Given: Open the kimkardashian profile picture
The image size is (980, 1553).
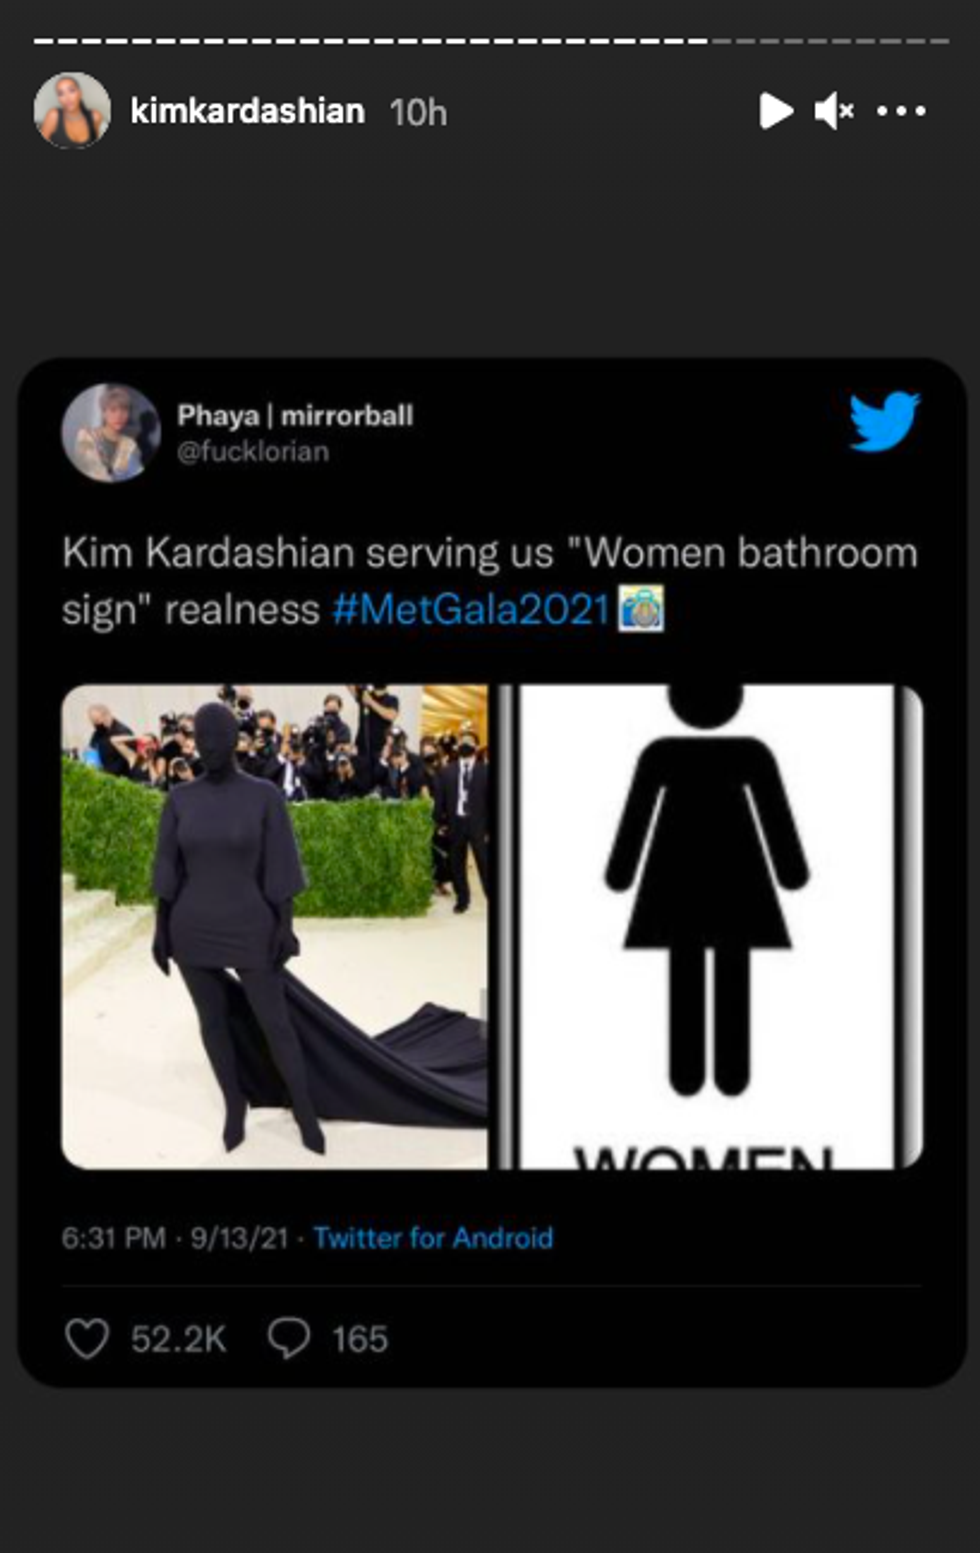Looking at the screenshot, I should point(72,111).
